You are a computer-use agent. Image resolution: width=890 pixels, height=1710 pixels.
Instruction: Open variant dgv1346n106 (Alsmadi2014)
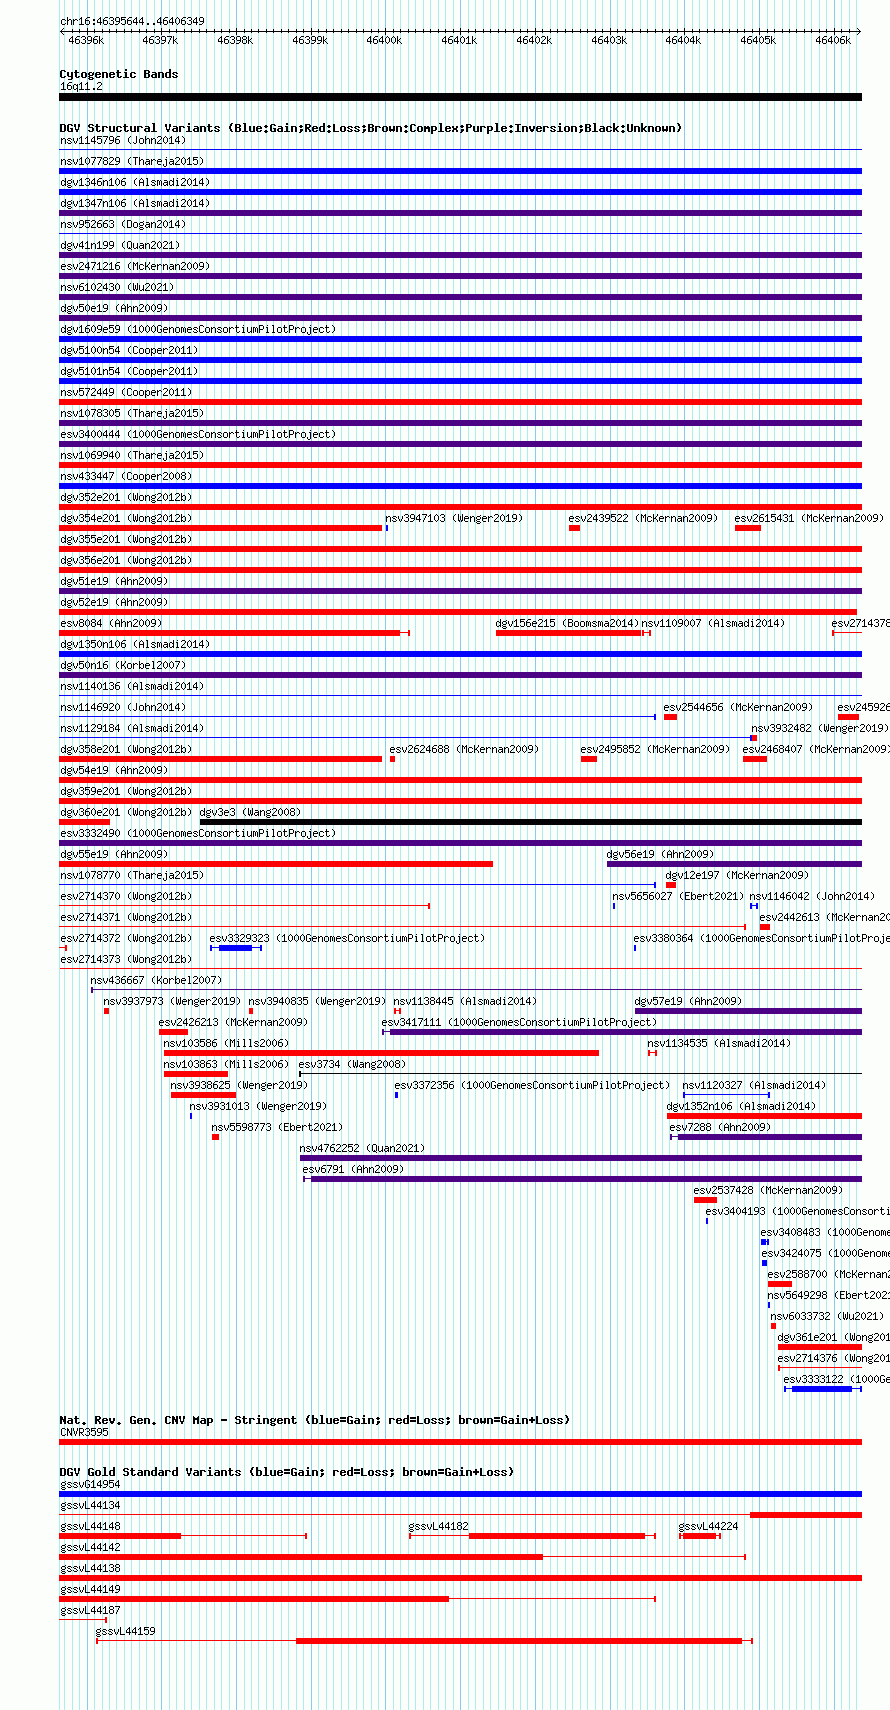coord(134,182)
